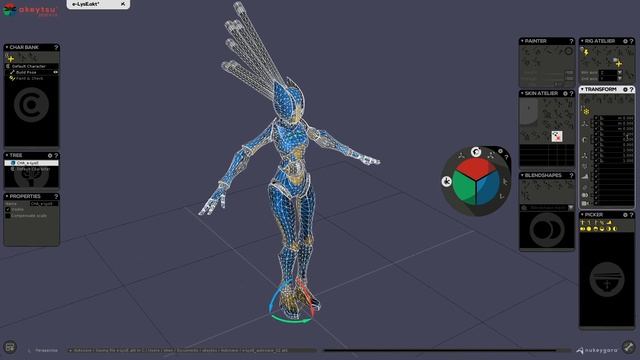Open Transform panel help question mark
The image size is (640, 360).
631,89
